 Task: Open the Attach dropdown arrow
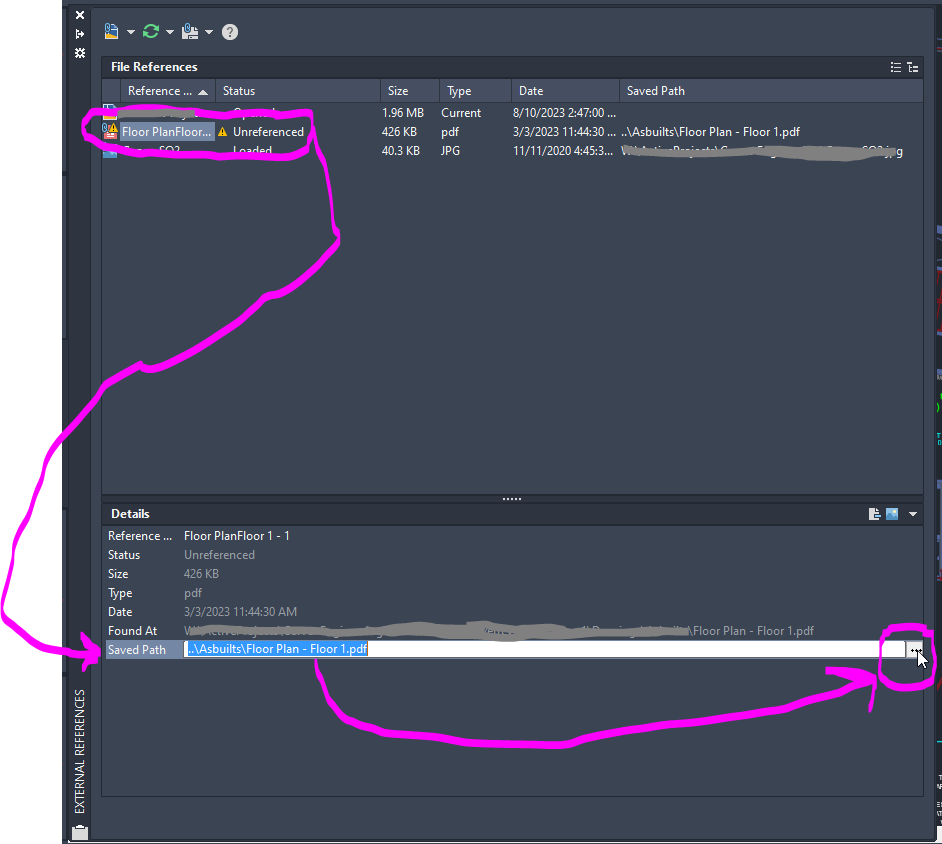130,31
